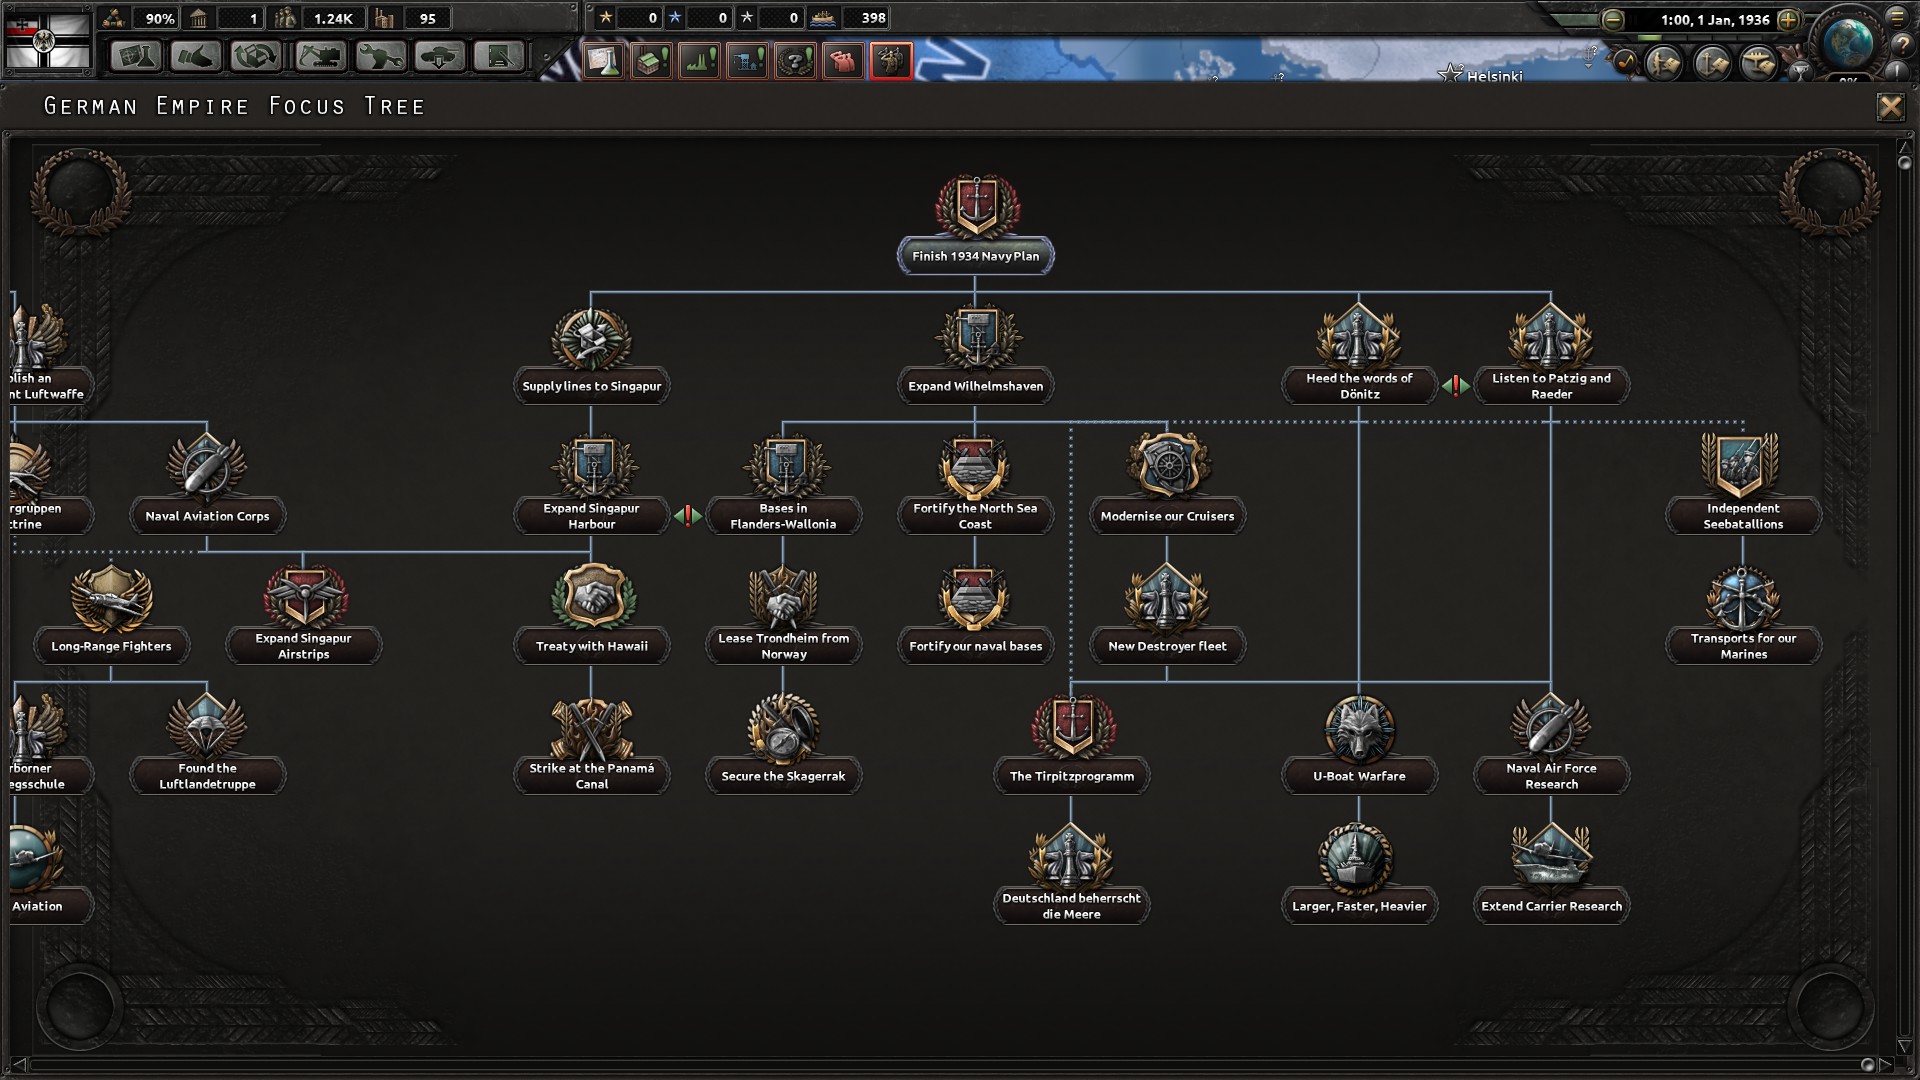Close the German Empire Focus Tree window

pos(1890,107)
